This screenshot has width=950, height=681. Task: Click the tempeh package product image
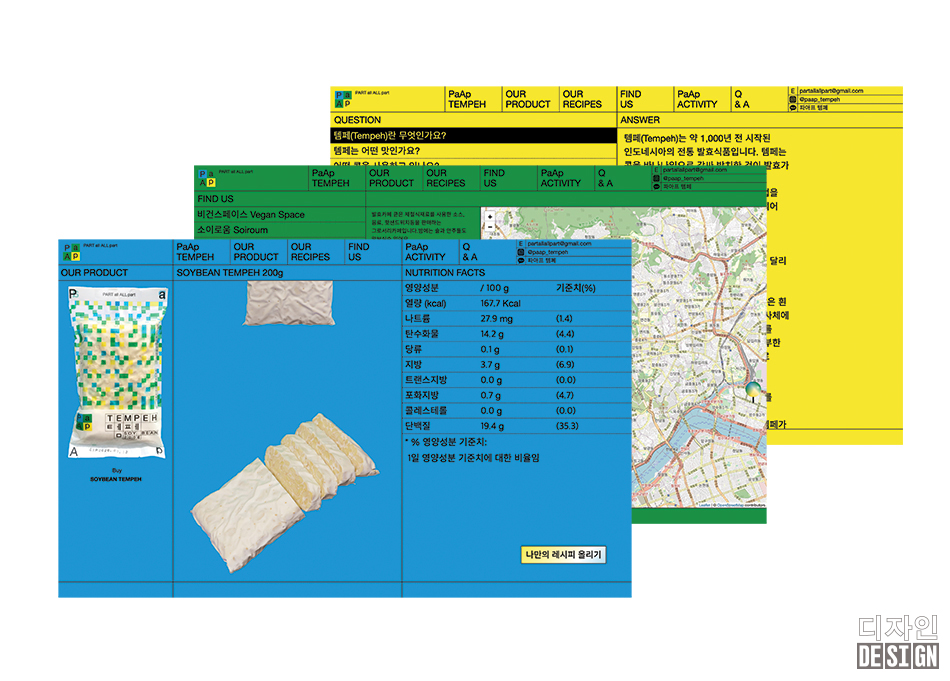116,372
